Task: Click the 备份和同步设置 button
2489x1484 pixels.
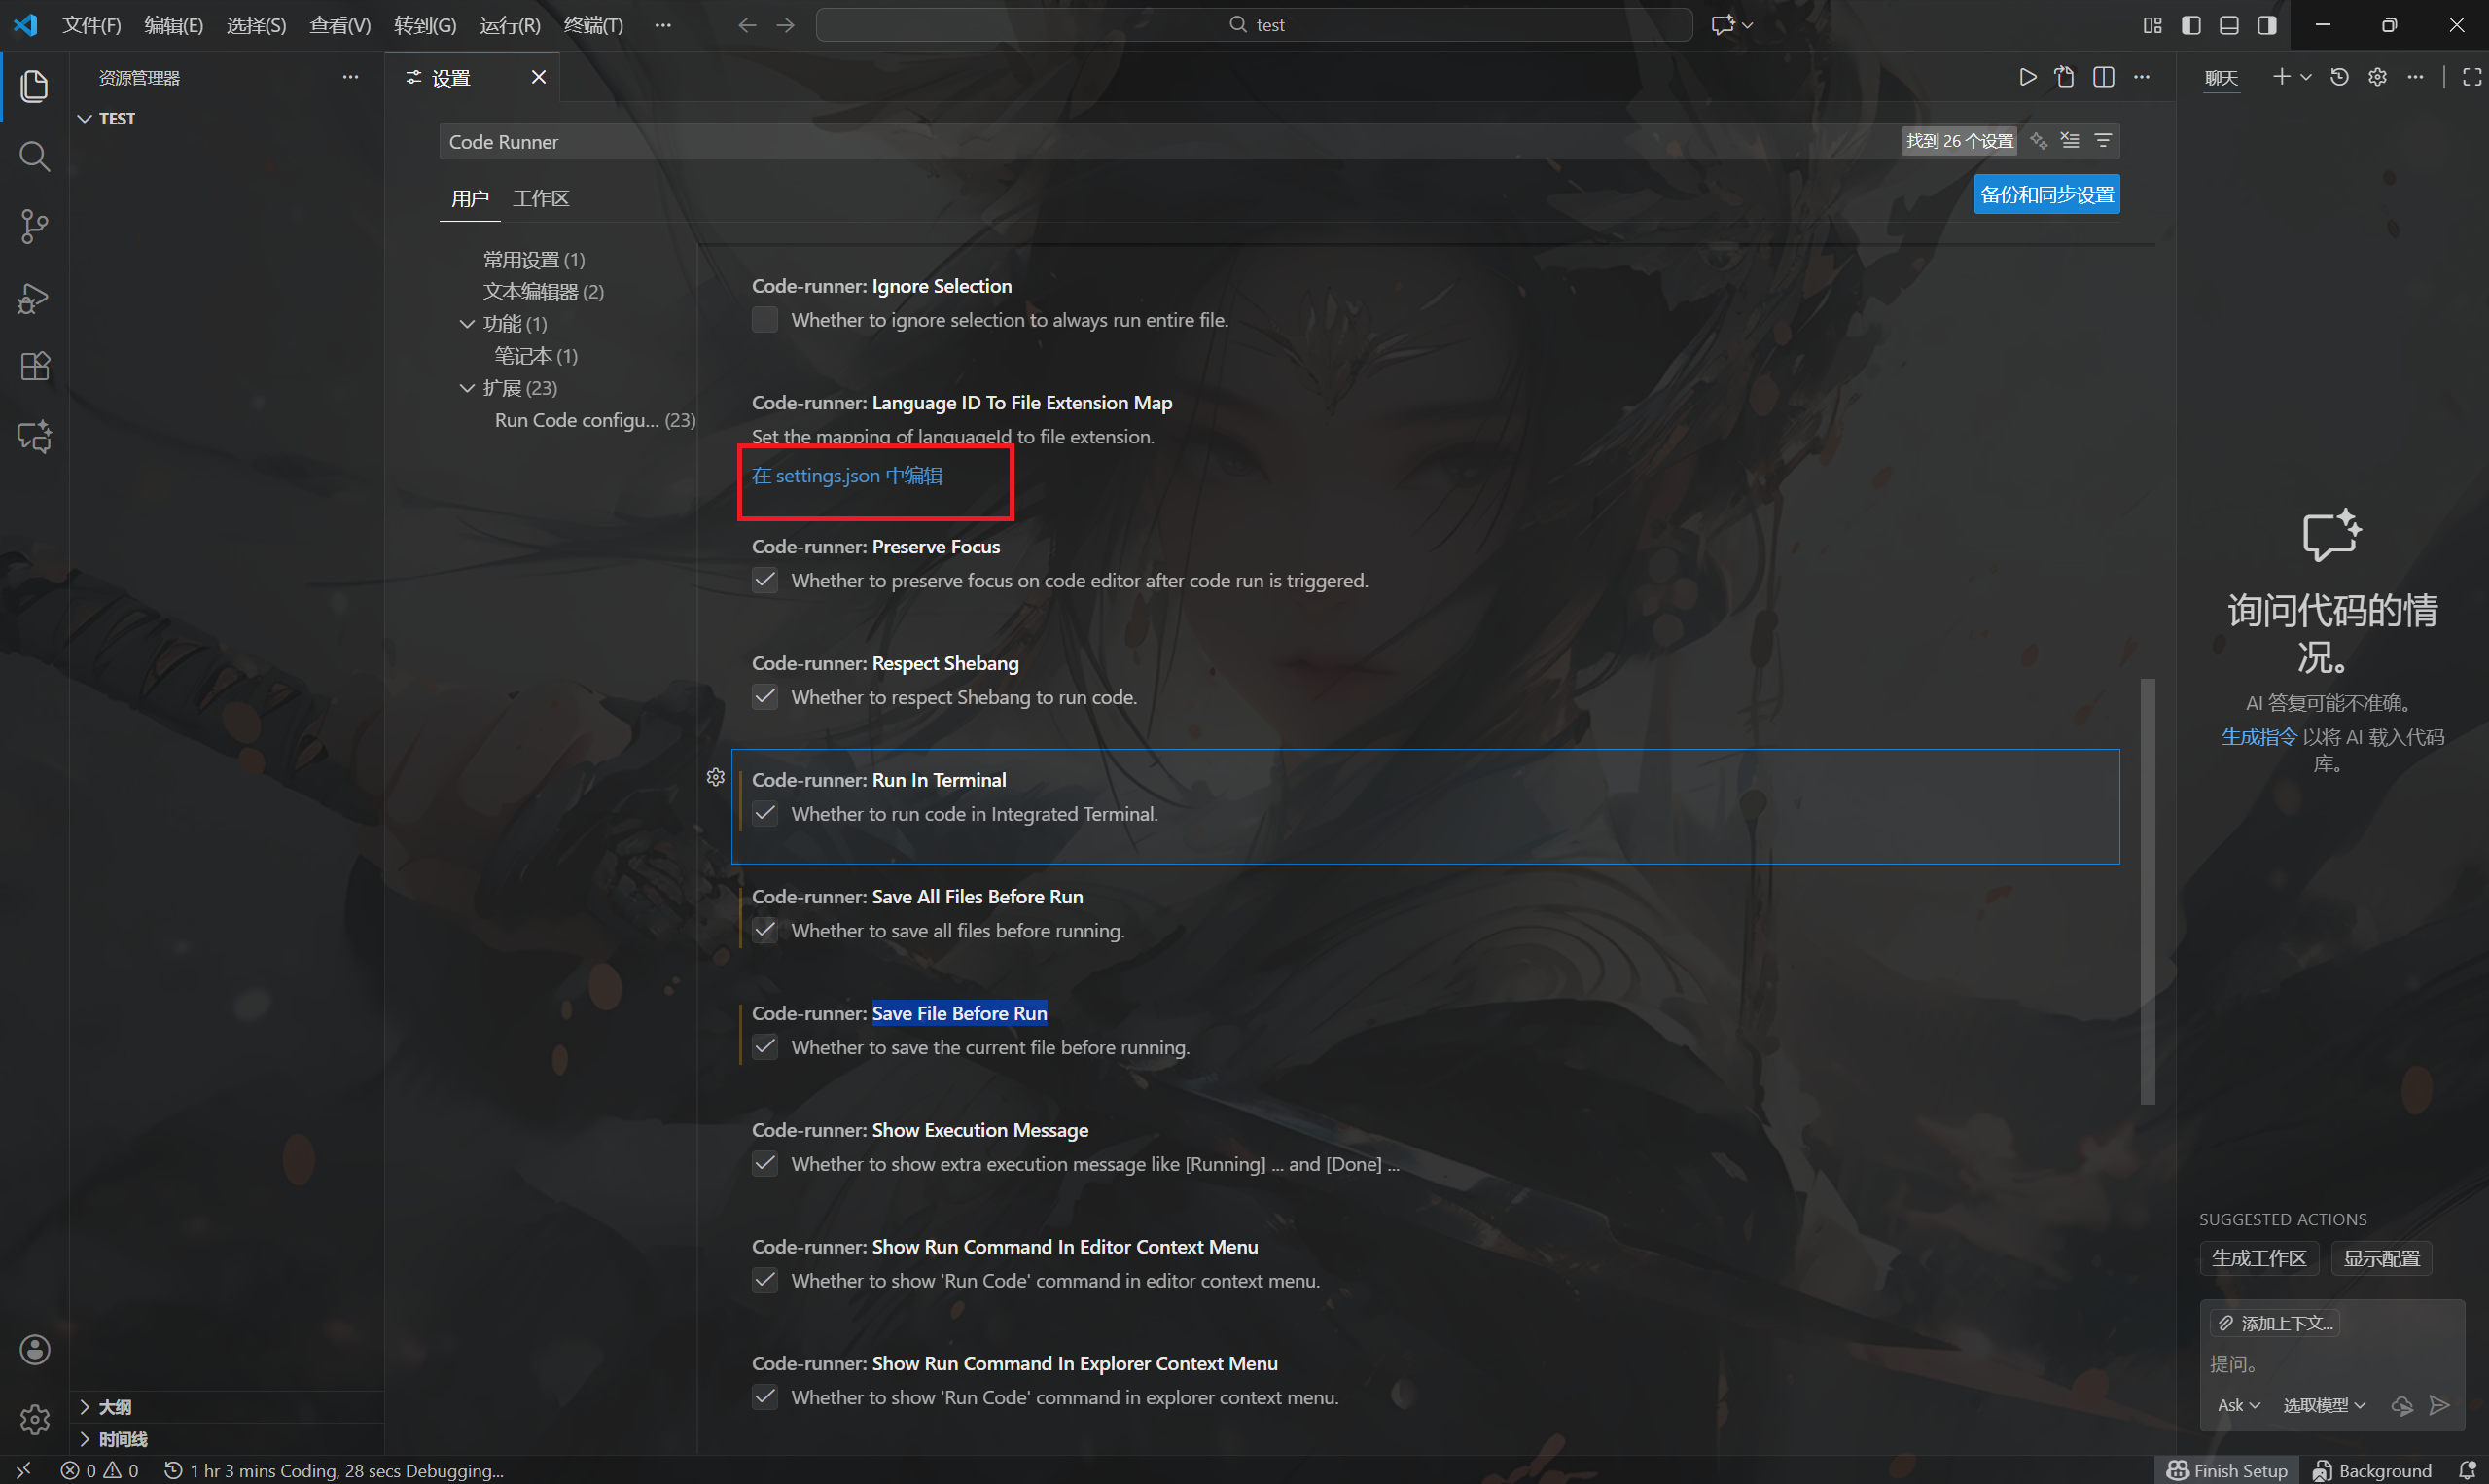Action: (2046, 194)
